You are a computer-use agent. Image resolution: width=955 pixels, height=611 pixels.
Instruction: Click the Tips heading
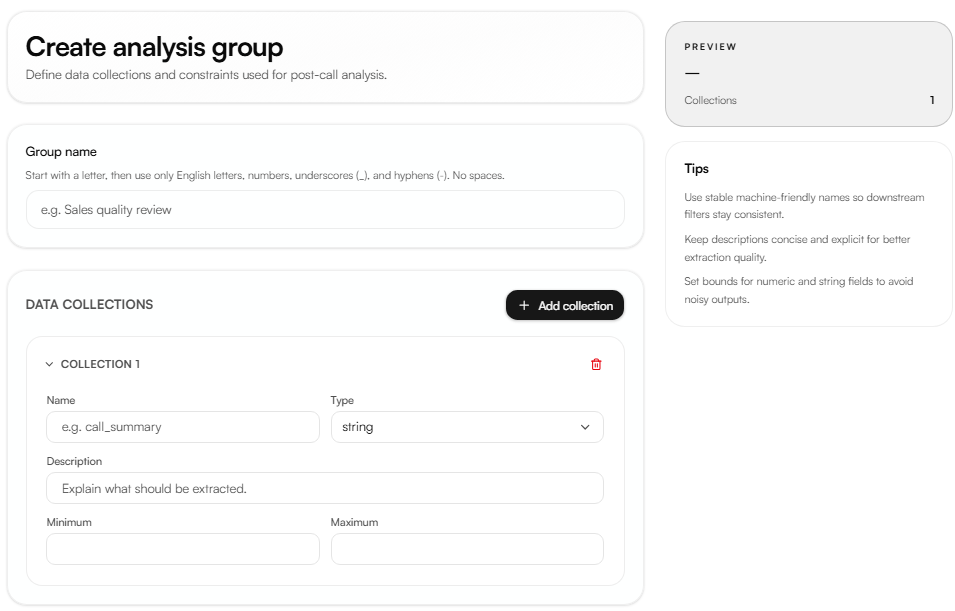click(696, 169)
